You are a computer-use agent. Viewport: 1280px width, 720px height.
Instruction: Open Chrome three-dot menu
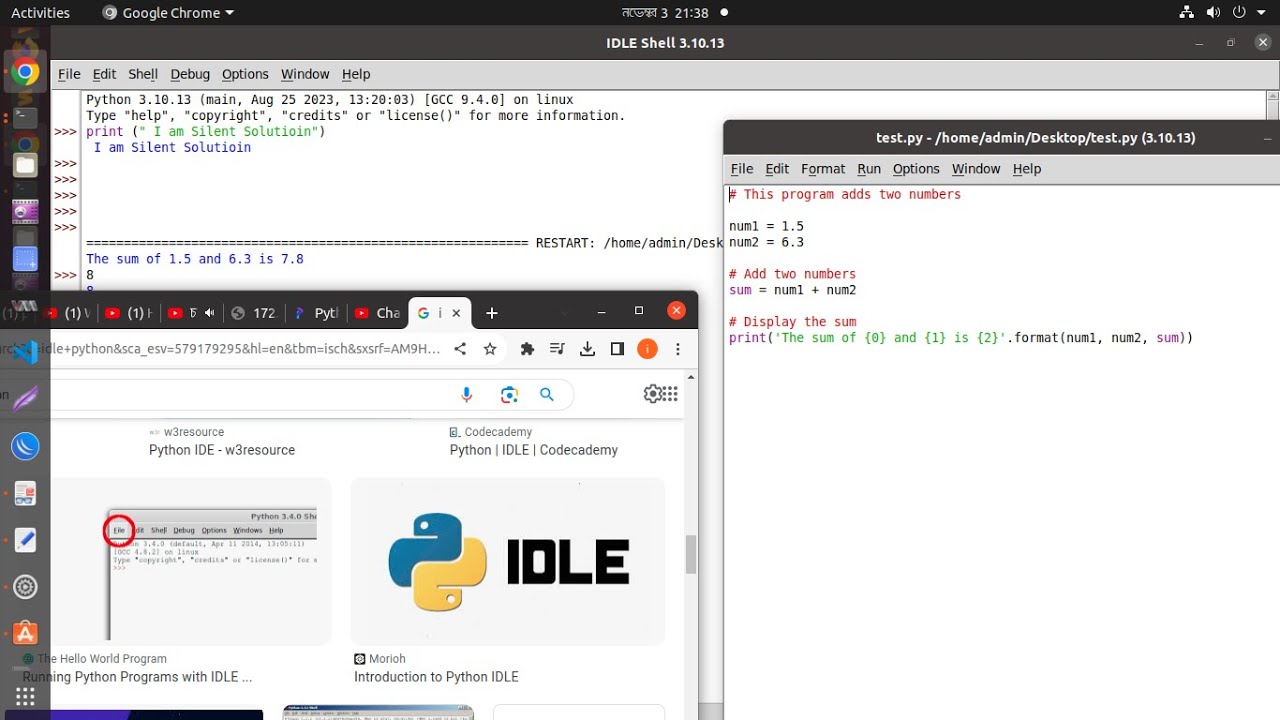point(678,349)
